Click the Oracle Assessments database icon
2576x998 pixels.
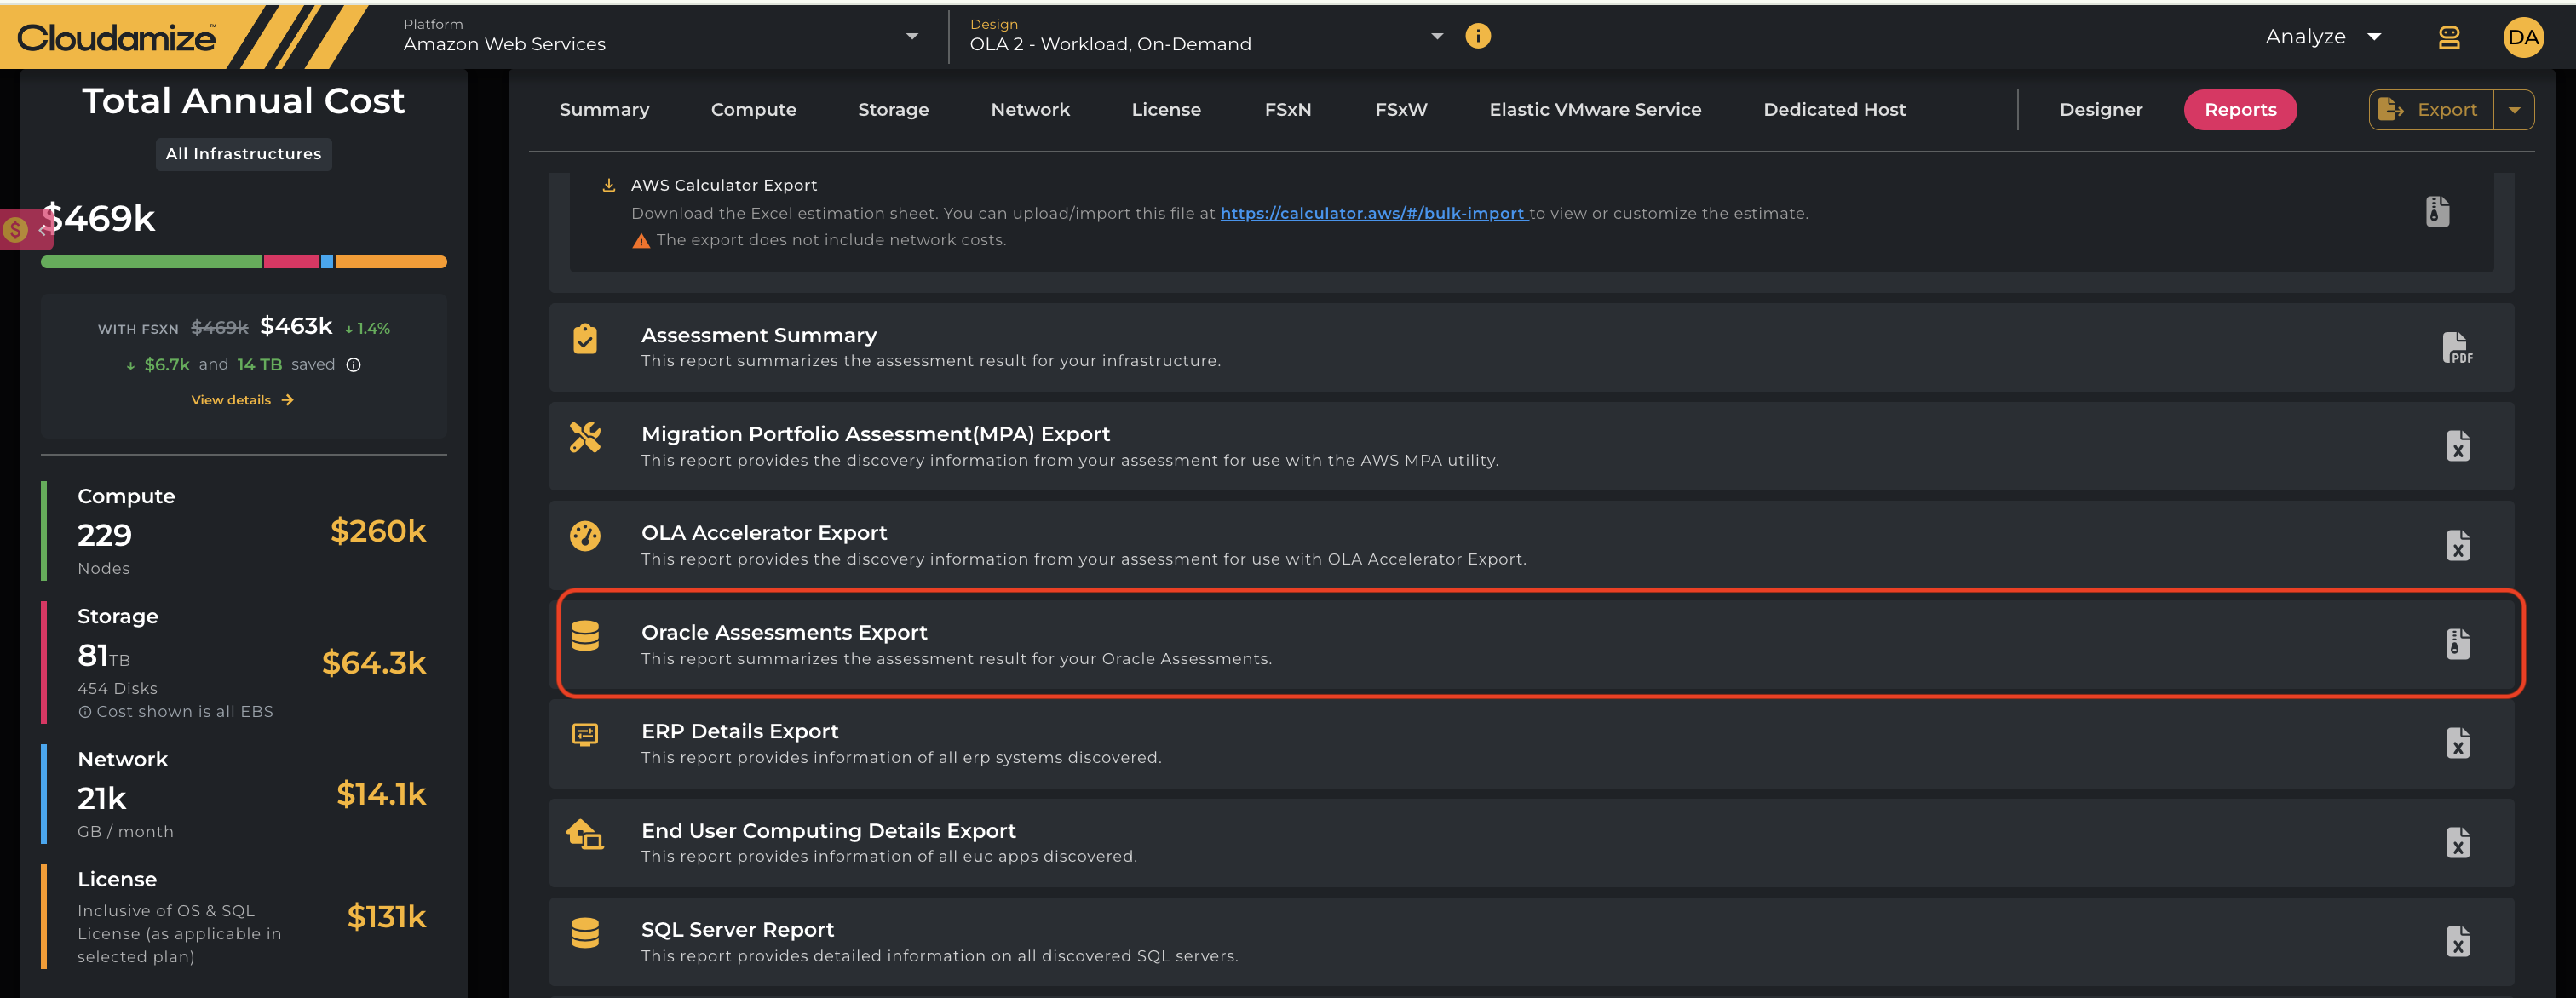[585, 636]
